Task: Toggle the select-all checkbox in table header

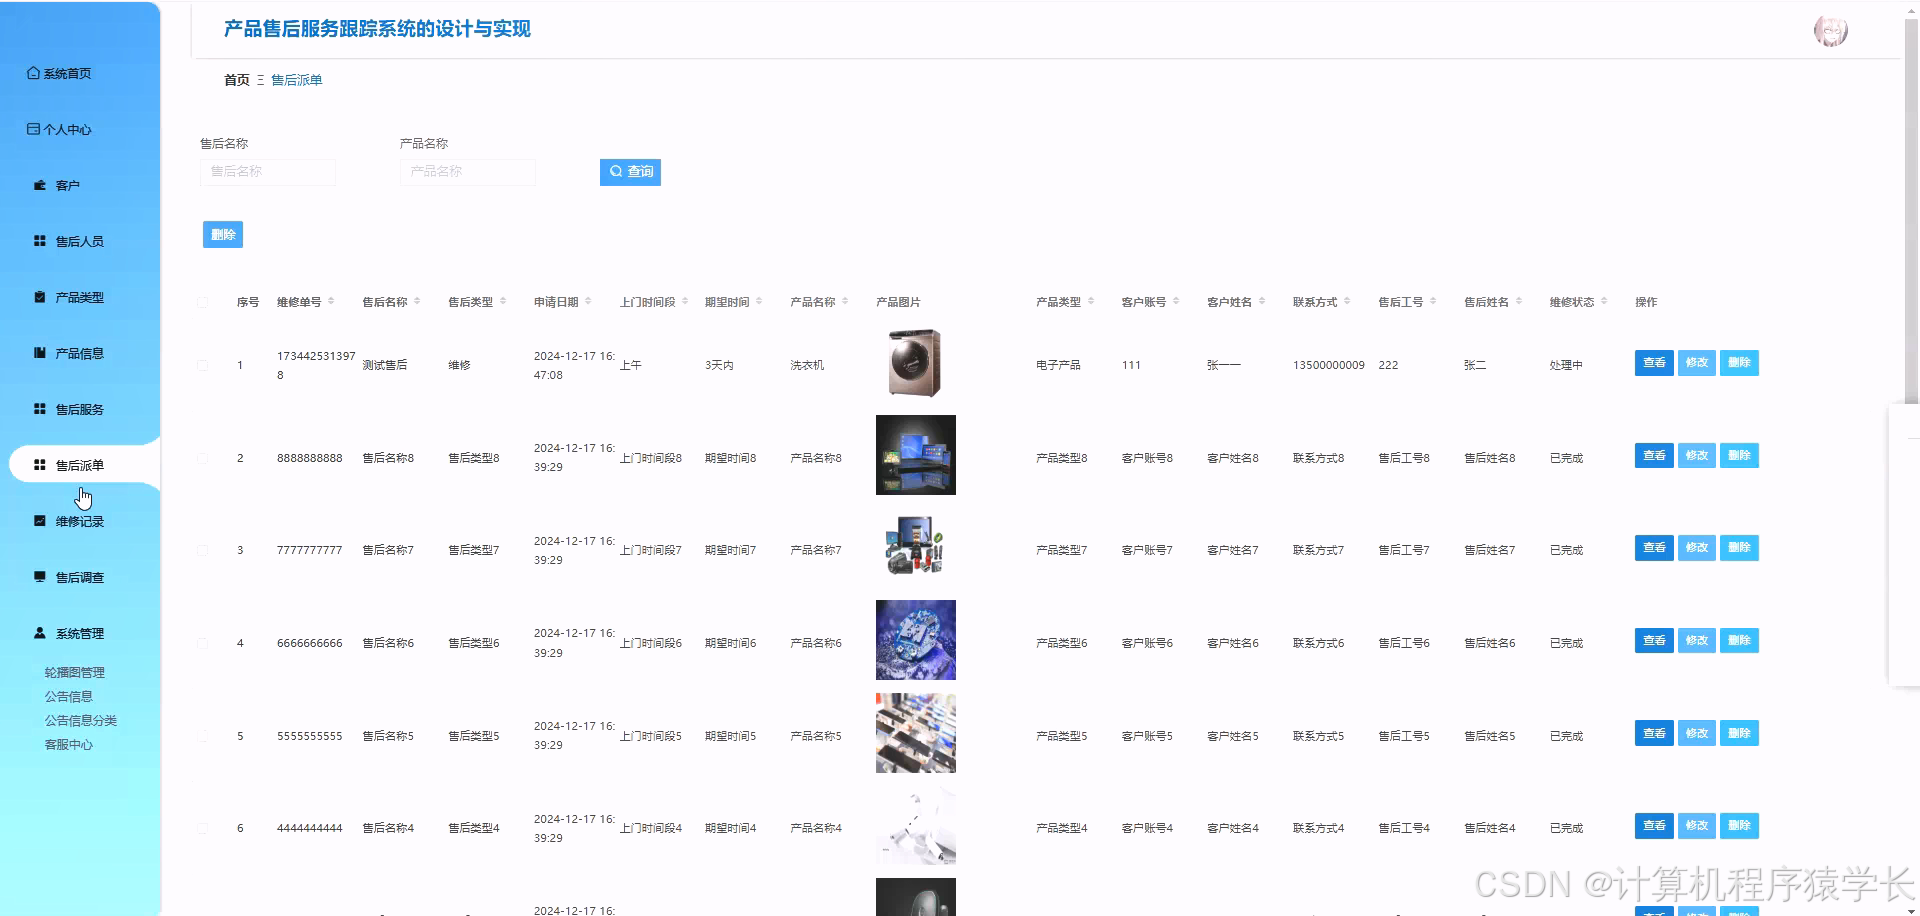Action: point(204,301)
